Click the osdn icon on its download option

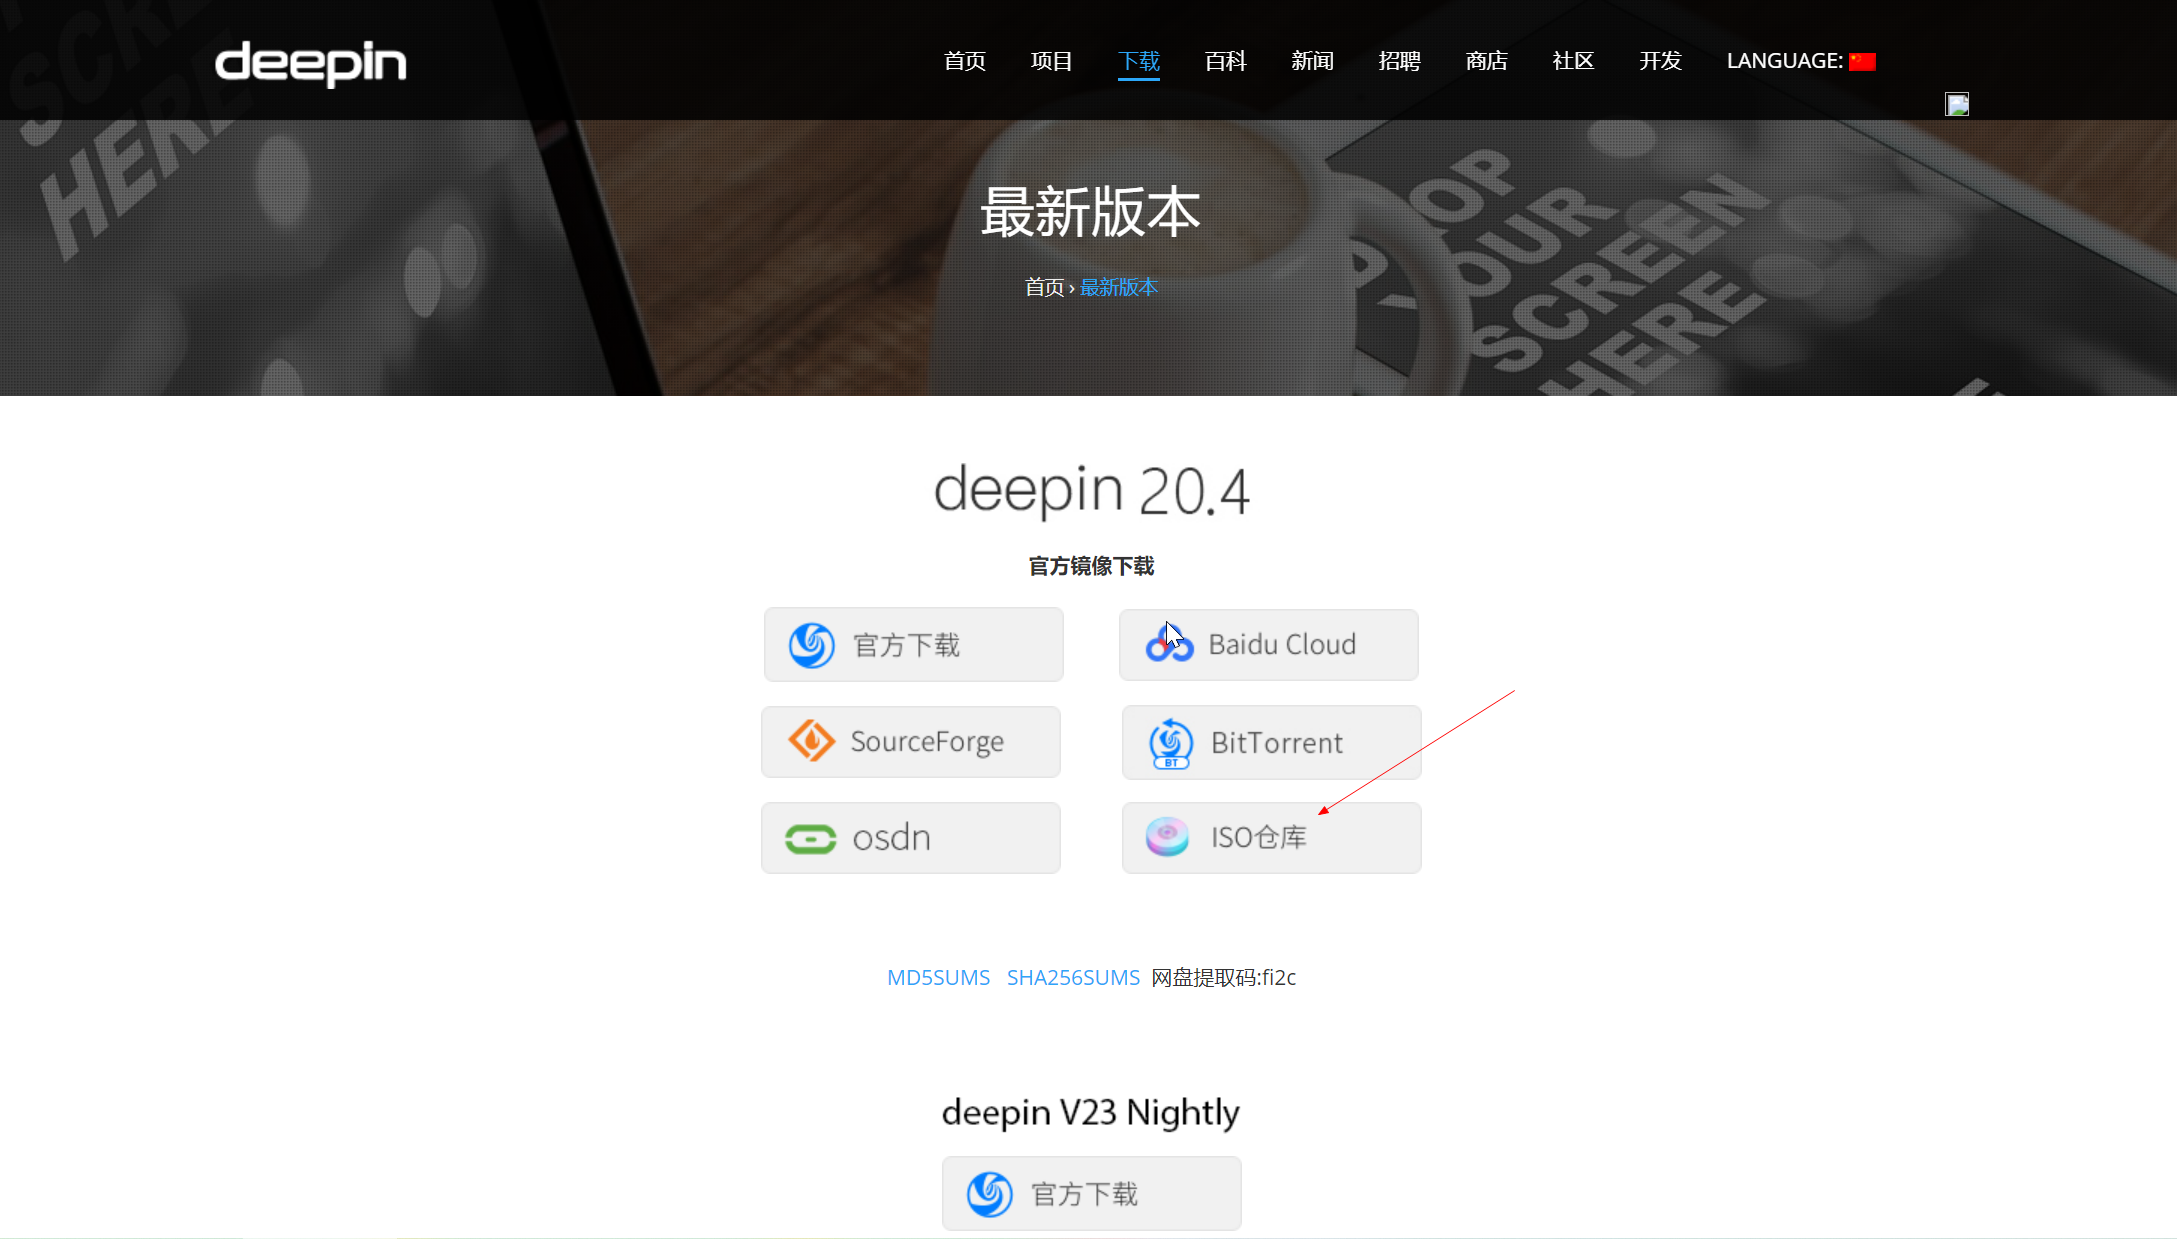(x=812, y=837)
